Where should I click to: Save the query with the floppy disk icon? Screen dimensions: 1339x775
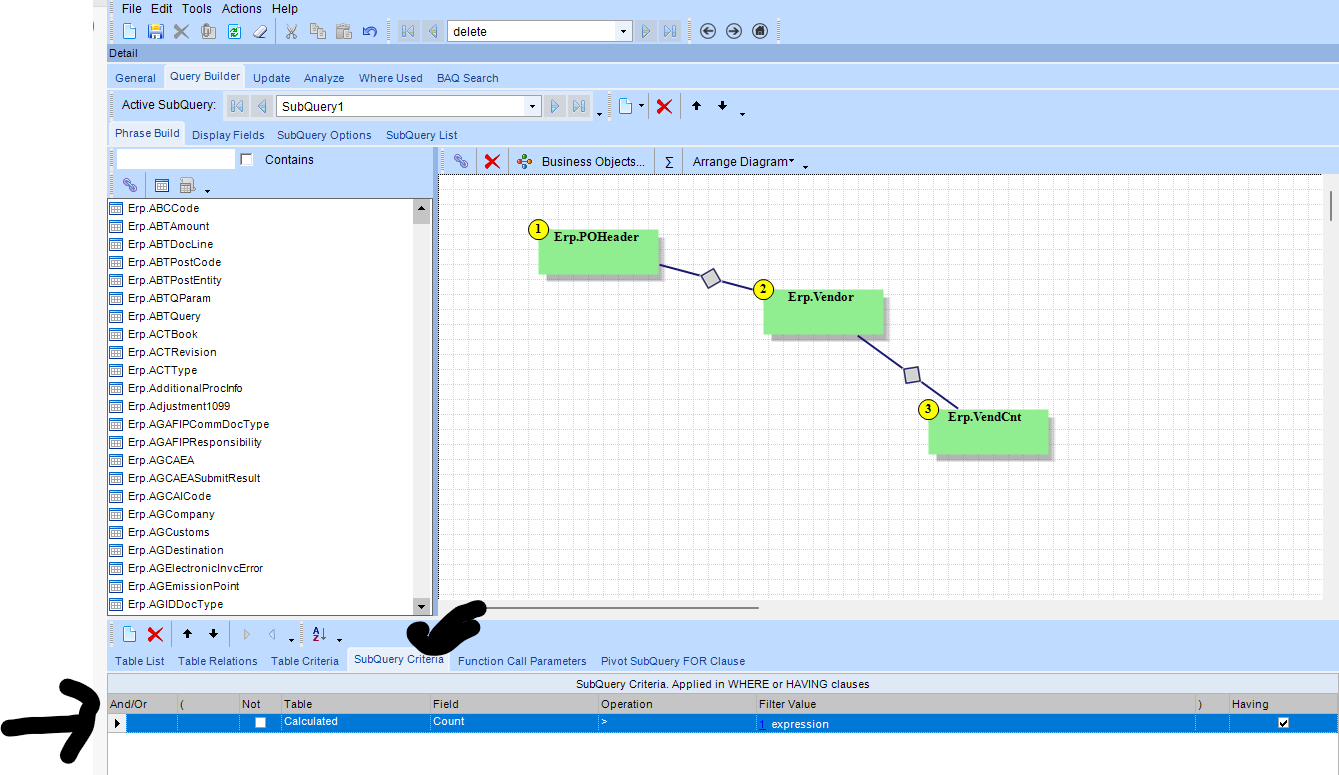tap(155, 32)
